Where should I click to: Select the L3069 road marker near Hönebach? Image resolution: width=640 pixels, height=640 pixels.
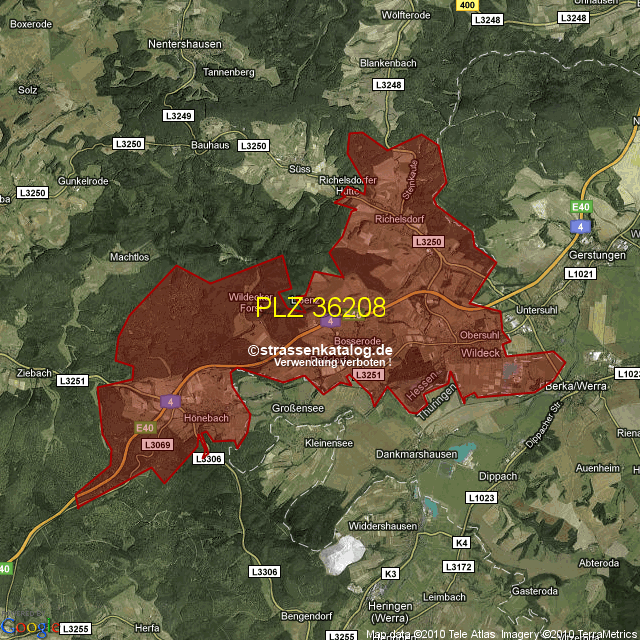[157, 444]
